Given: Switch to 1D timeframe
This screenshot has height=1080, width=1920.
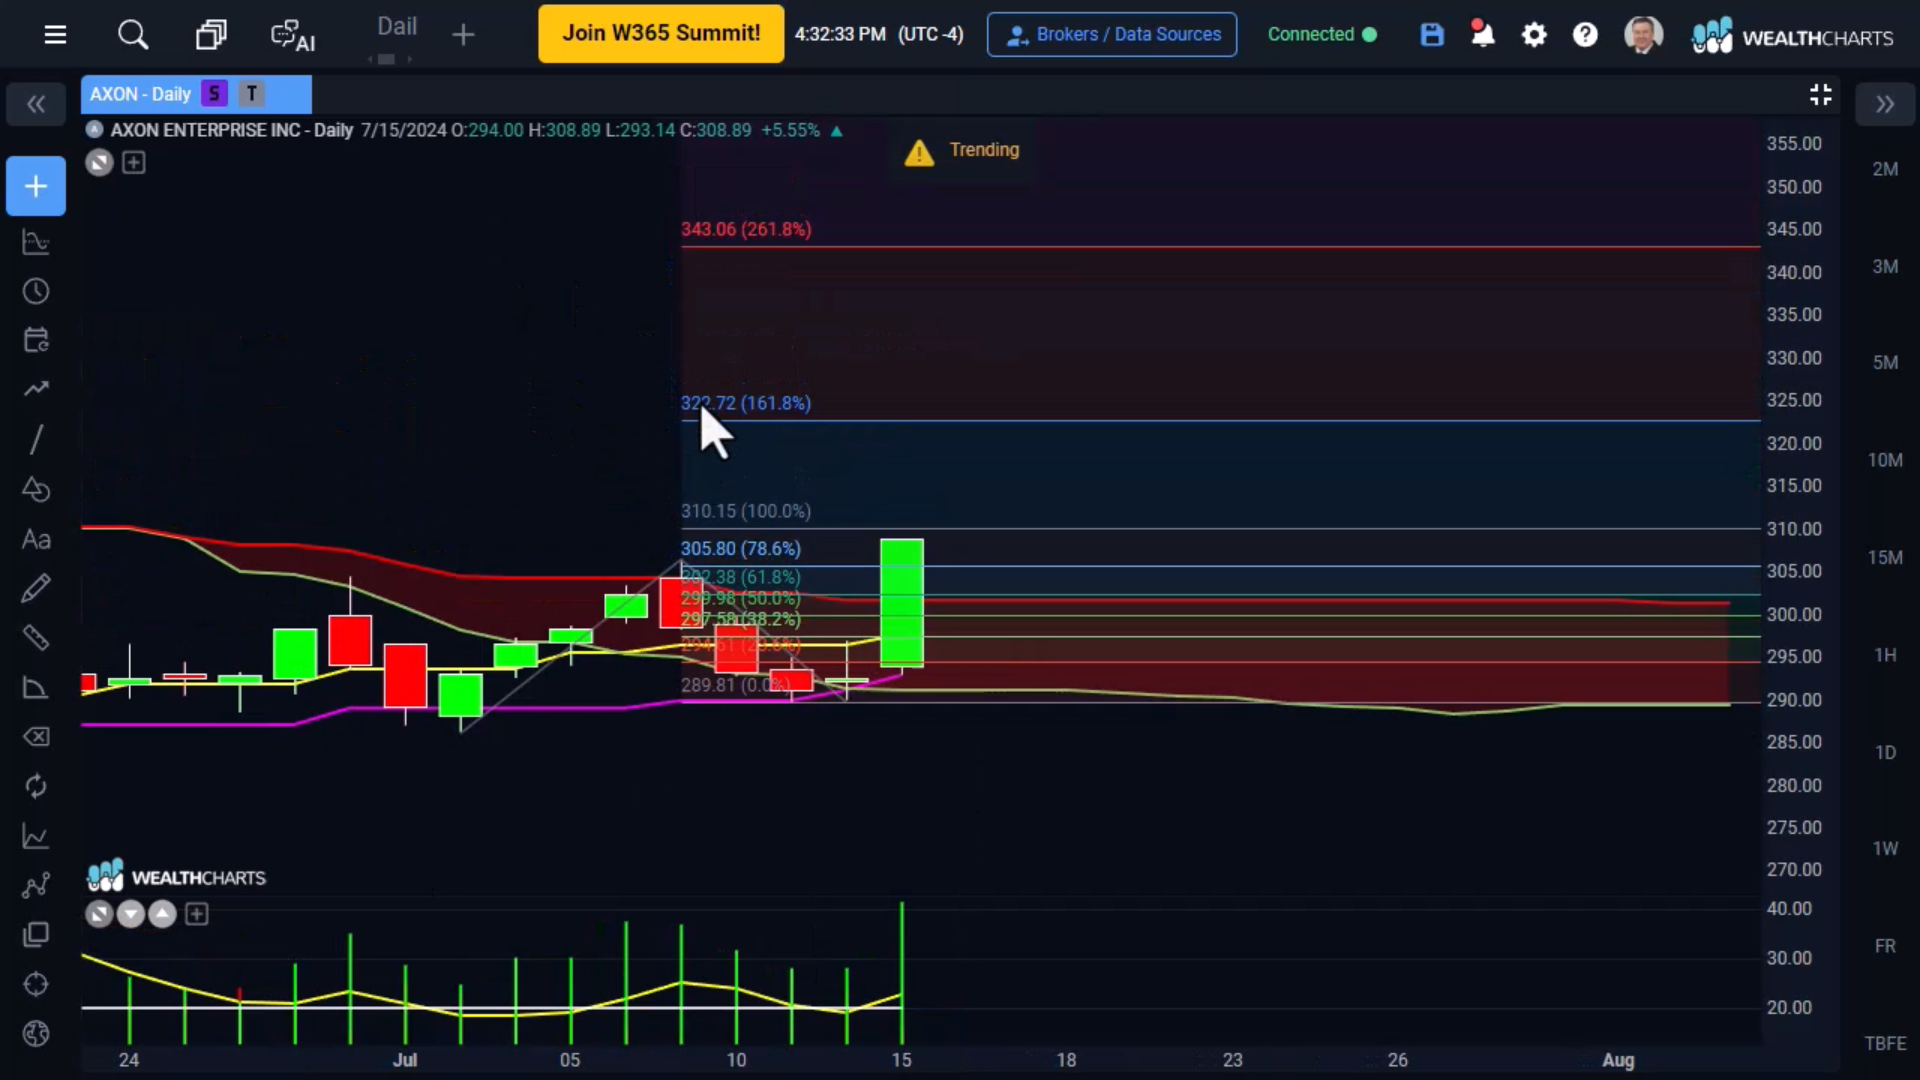Looking at the screenshot, I should point(1885,752).
